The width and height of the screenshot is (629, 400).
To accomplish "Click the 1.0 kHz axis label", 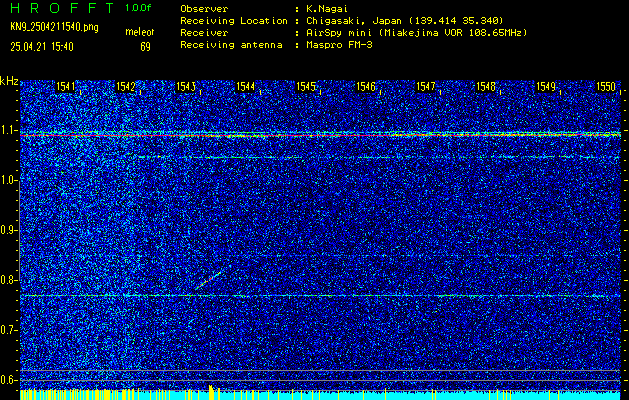I will (8, 181).
